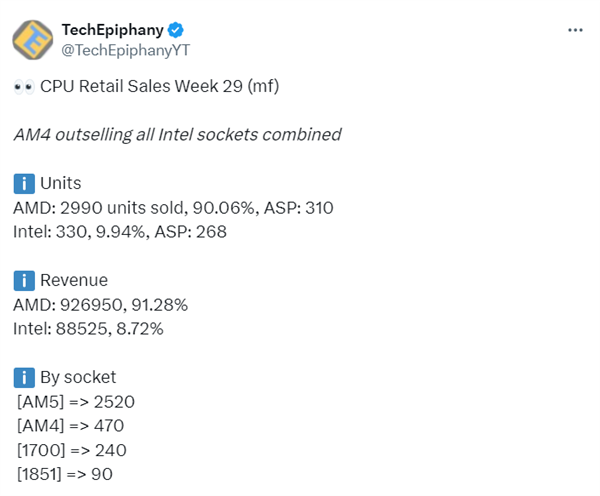Click the [1851] => 90 socket line

tap(66, 473)
